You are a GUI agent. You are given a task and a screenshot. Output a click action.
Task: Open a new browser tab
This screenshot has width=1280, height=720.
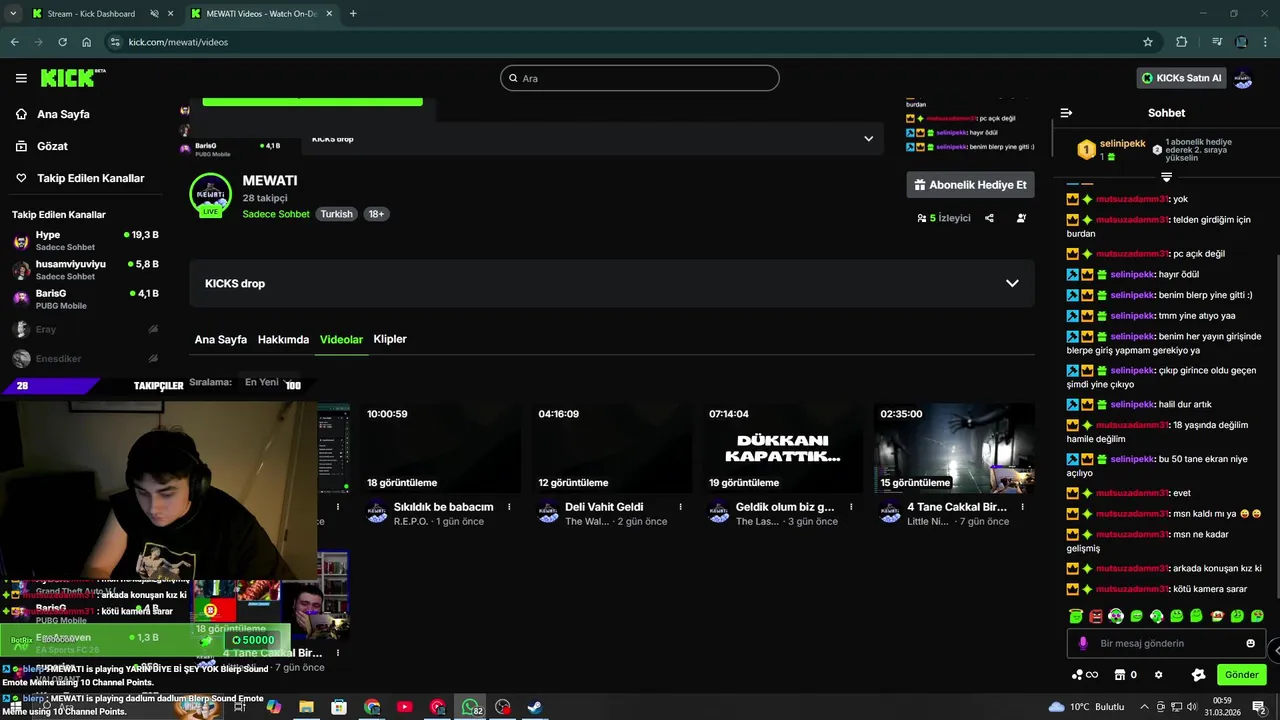pos(353,14)
